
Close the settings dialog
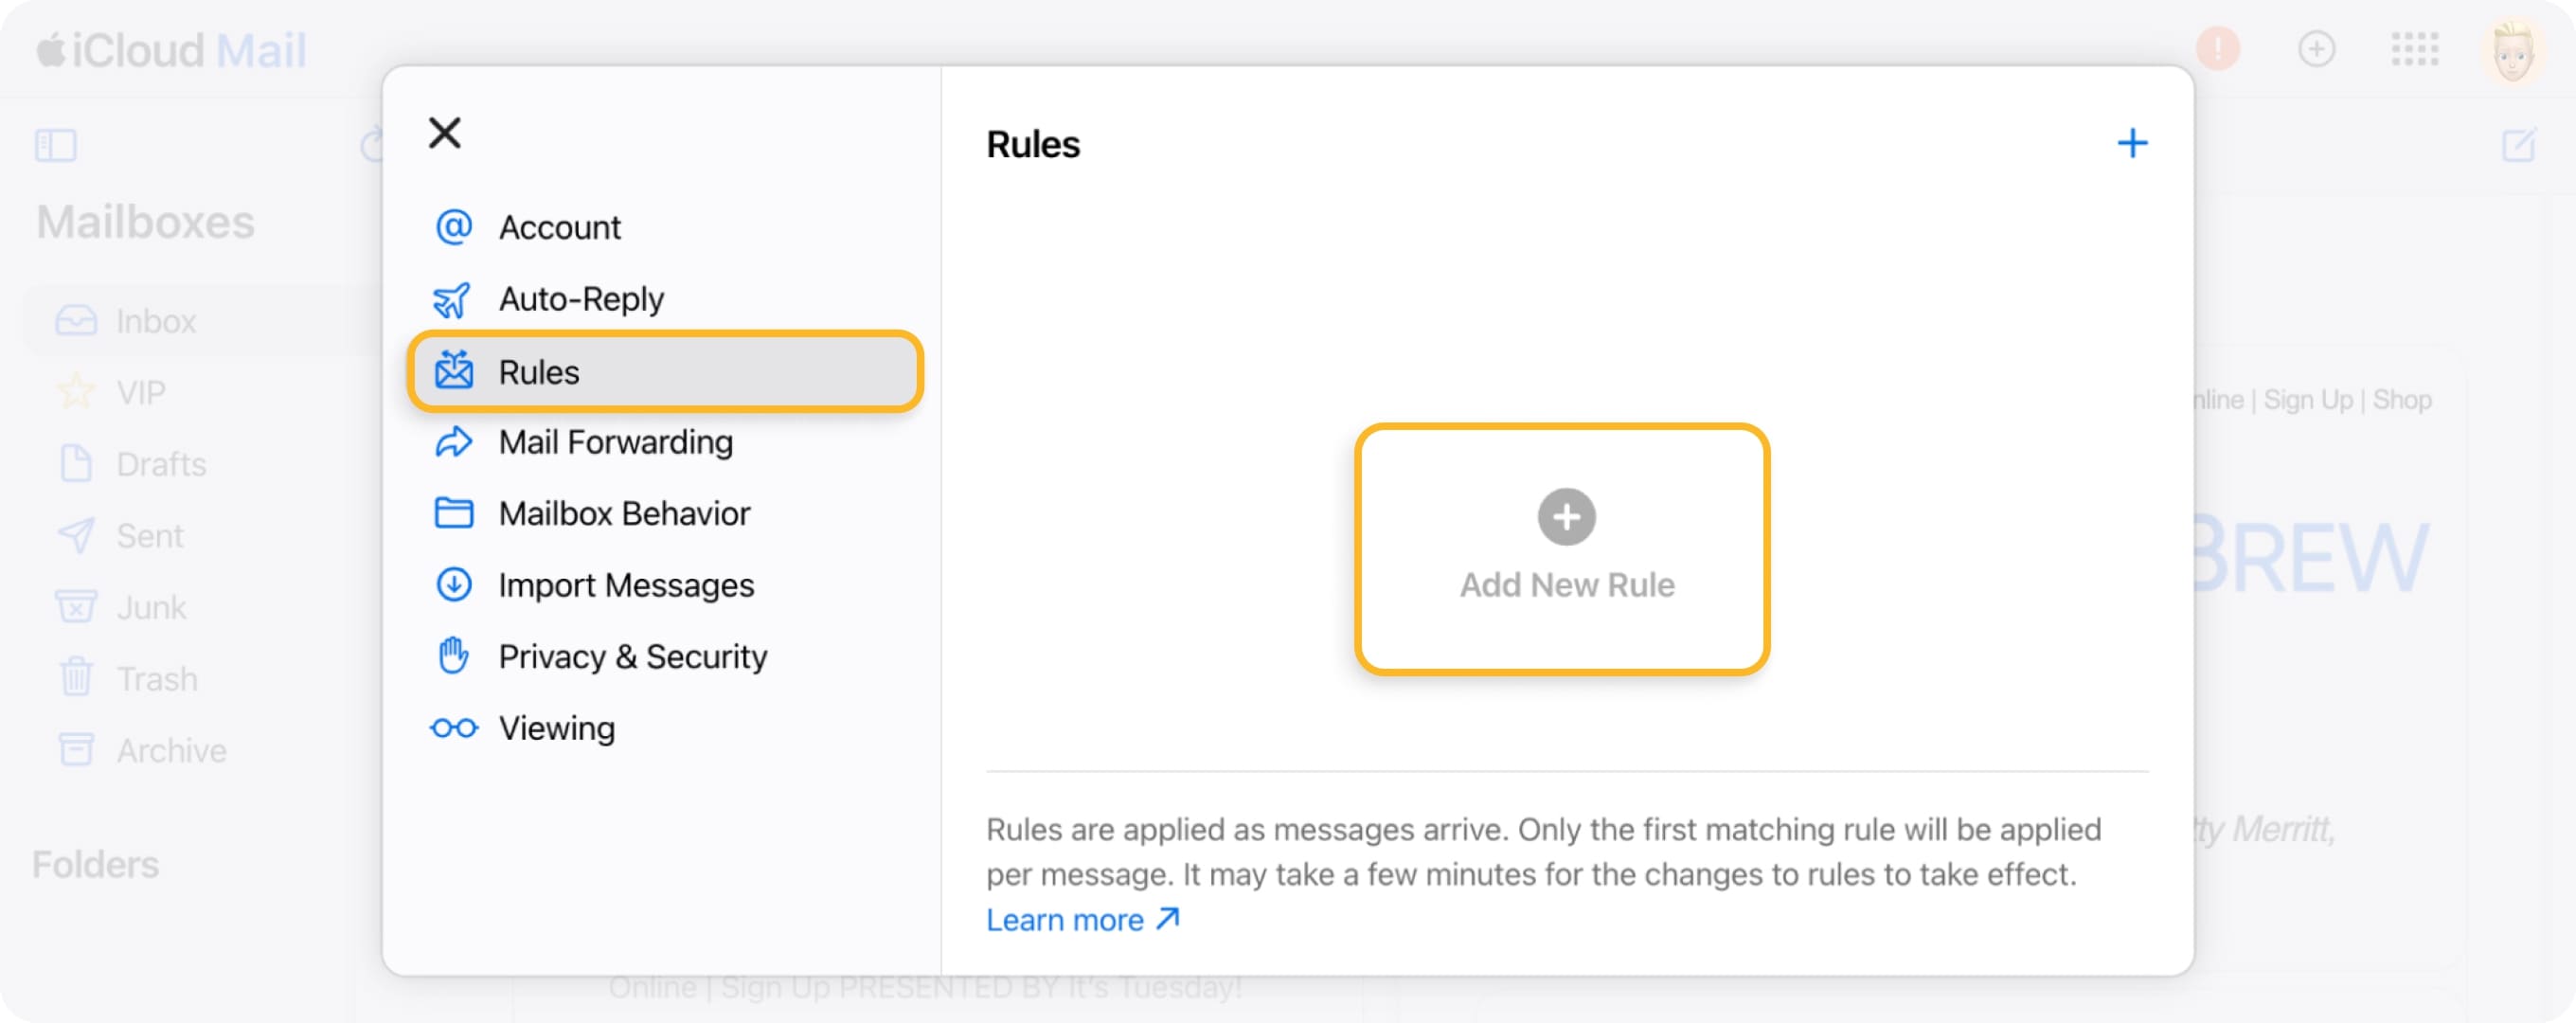point(444,132)
